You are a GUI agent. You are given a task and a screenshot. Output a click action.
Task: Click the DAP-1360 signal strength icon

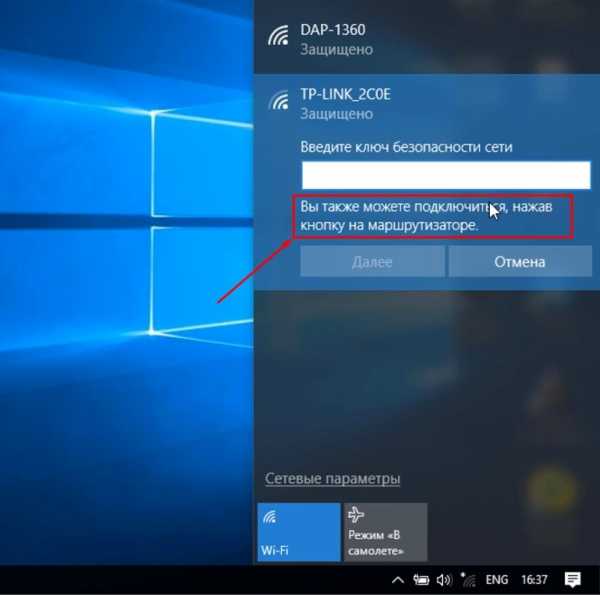click(x=278, y=36)
